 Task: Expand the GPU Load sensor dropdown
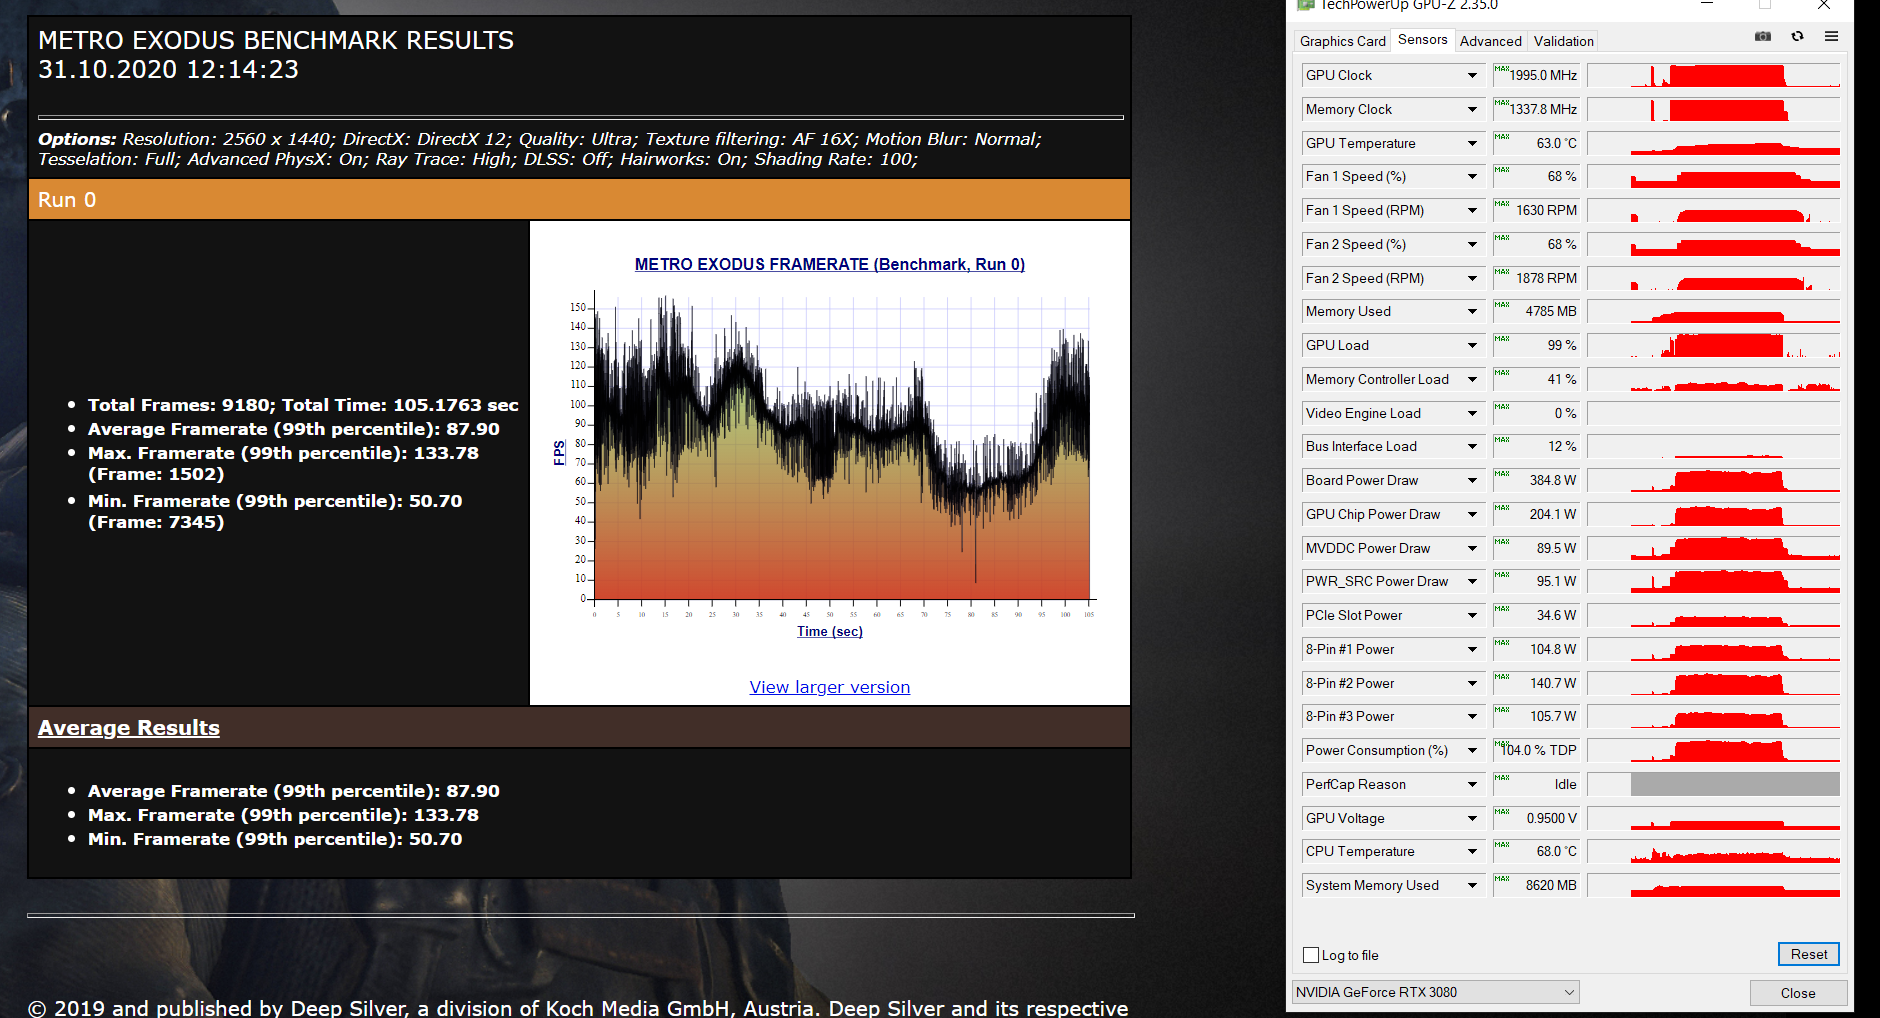click(x=1472, y=346)
